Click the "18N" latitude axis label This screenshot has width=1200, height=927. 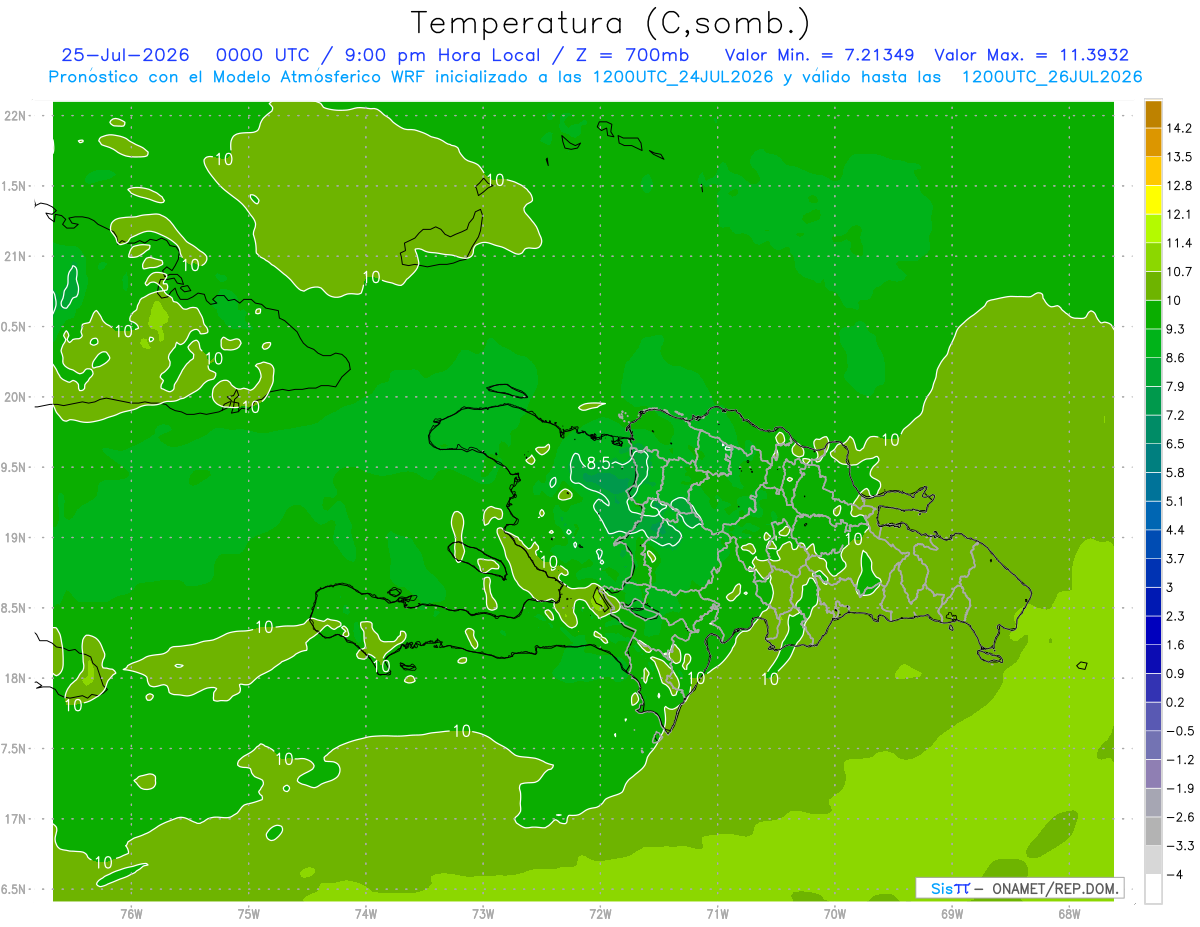click(x=15, y=678)
